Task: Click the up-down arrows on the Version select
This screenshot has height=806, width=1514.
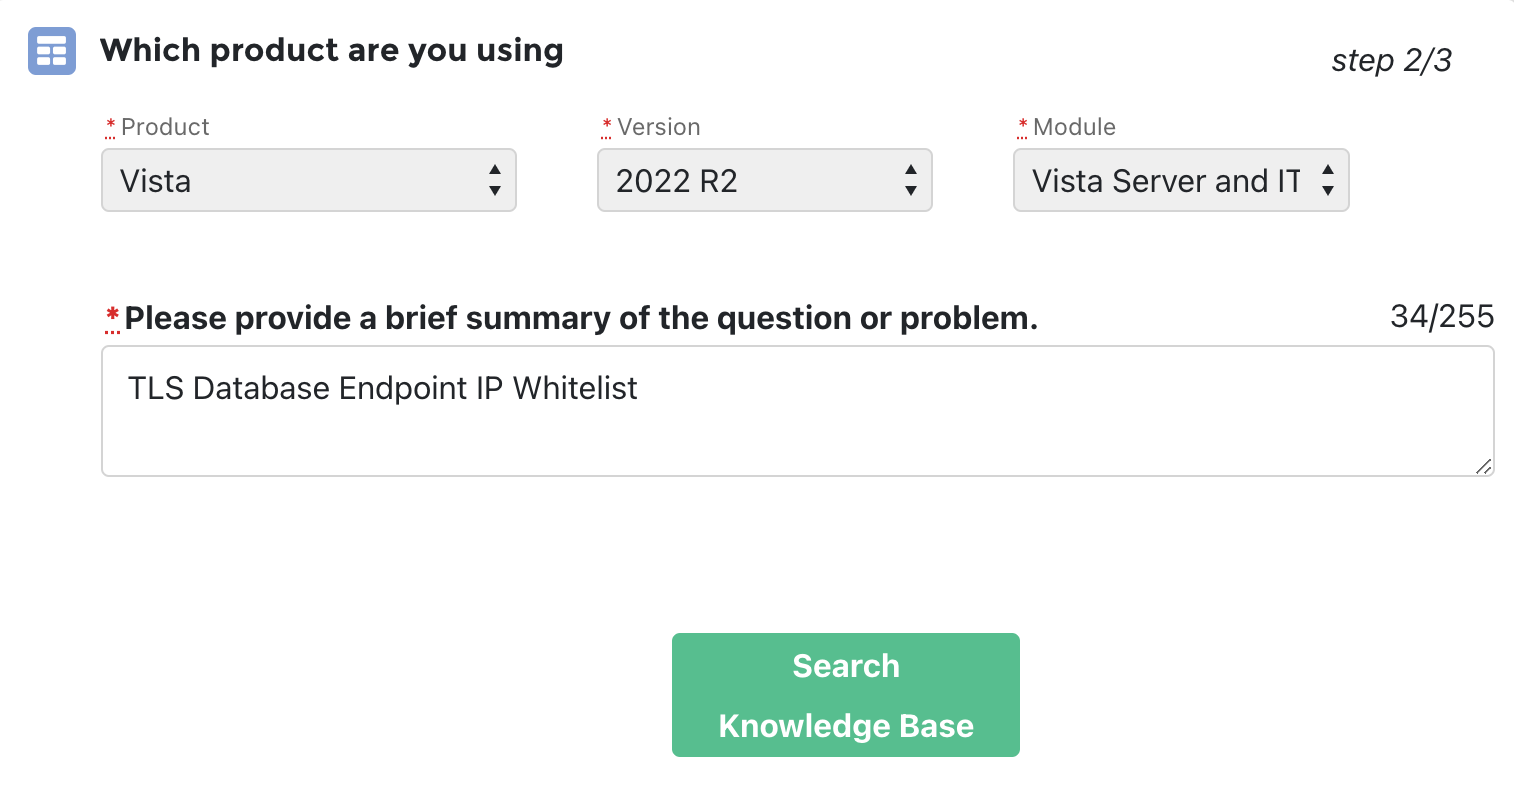Action: click(x=911, y=181)
